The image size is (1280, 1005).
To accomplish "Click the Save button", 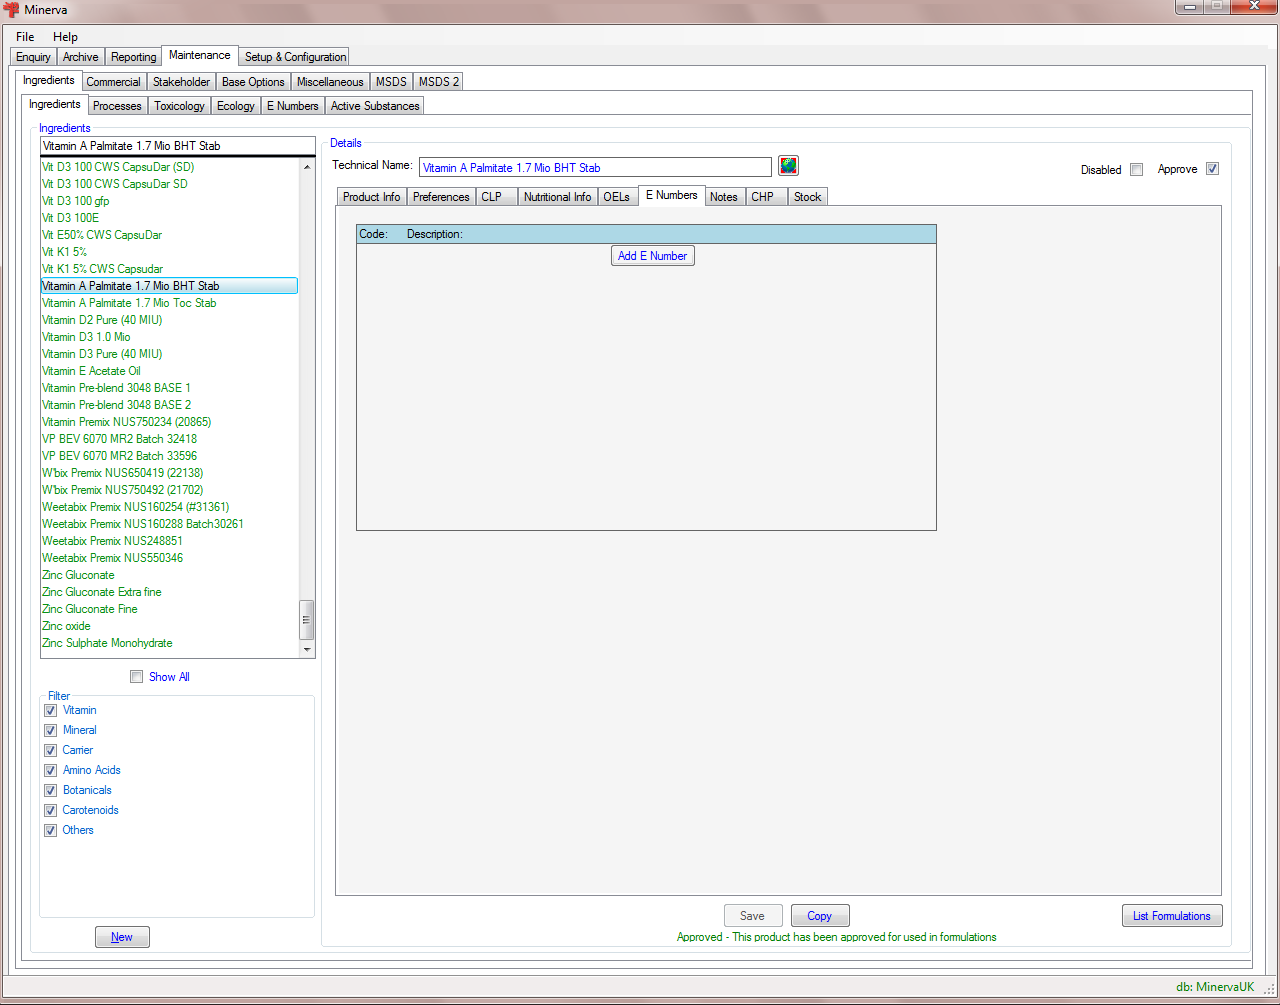I will [752, 916].
